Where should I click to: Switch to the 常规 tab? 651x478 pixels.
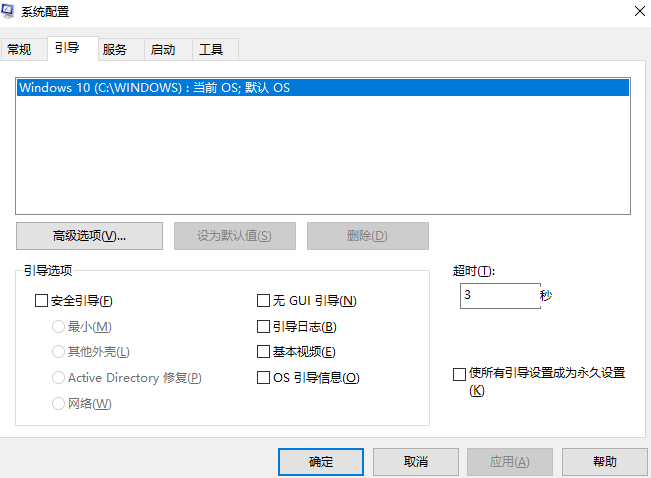(19, 49)
